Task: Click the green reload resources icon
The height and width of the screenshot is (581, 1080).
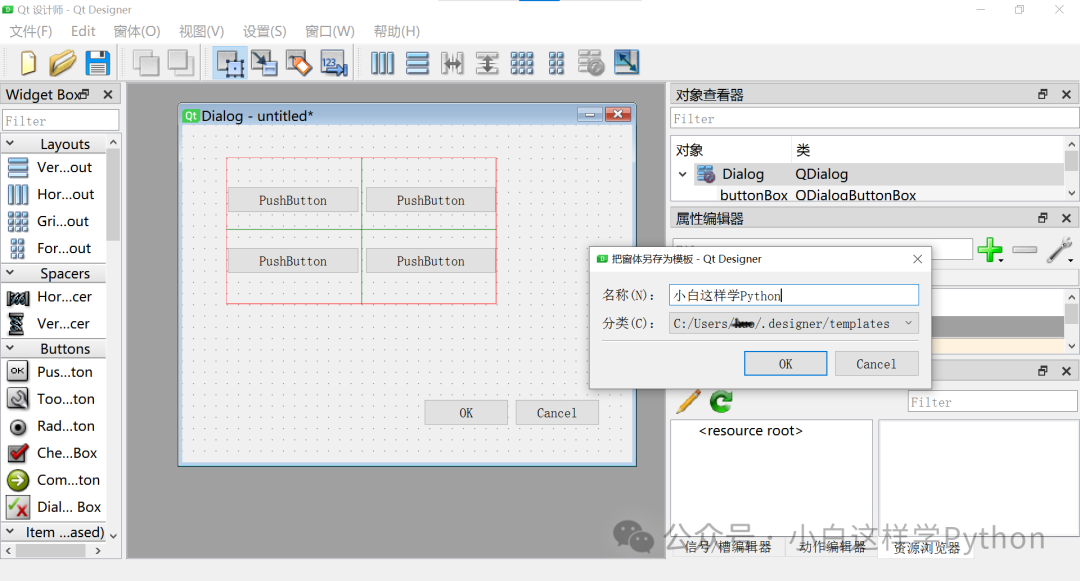Action: pos(721,401)
